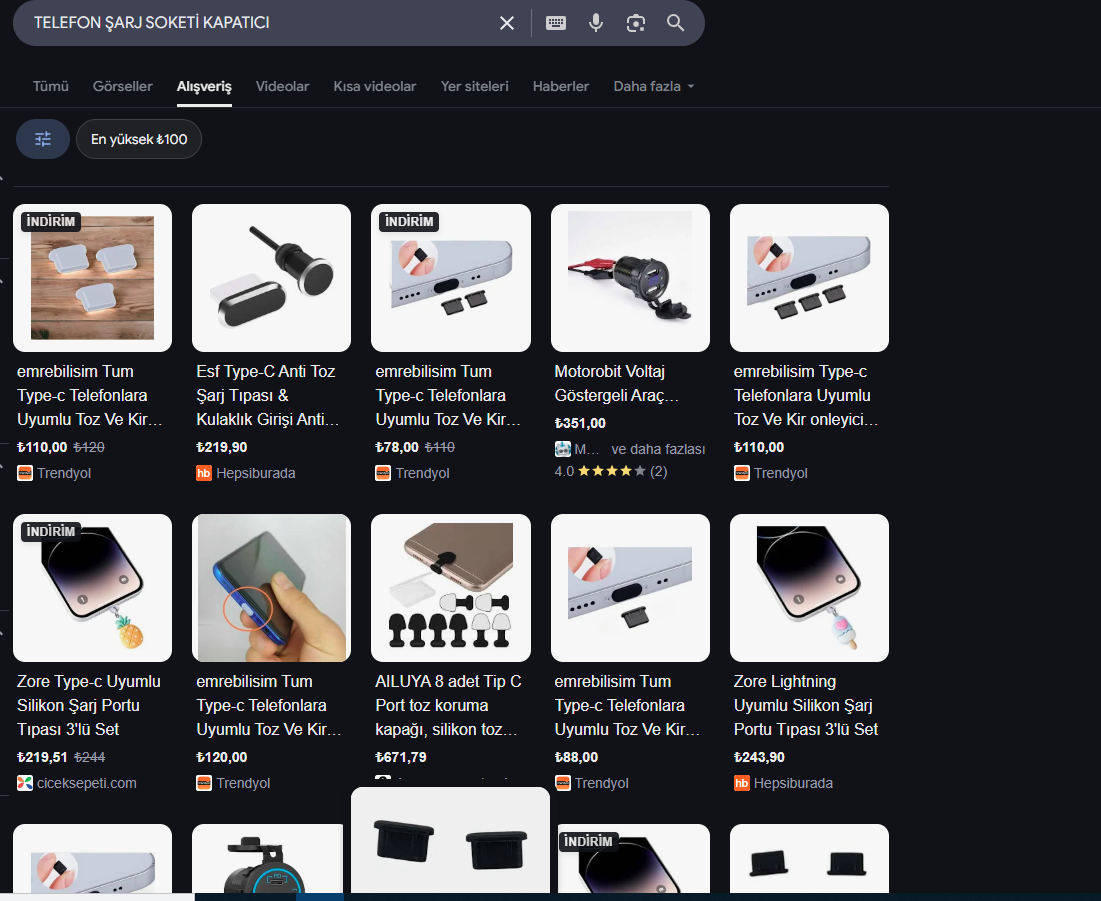Open the AILUYA 8 adet product image
This screenshot has width=1101, height=901.
coord(451,588)
